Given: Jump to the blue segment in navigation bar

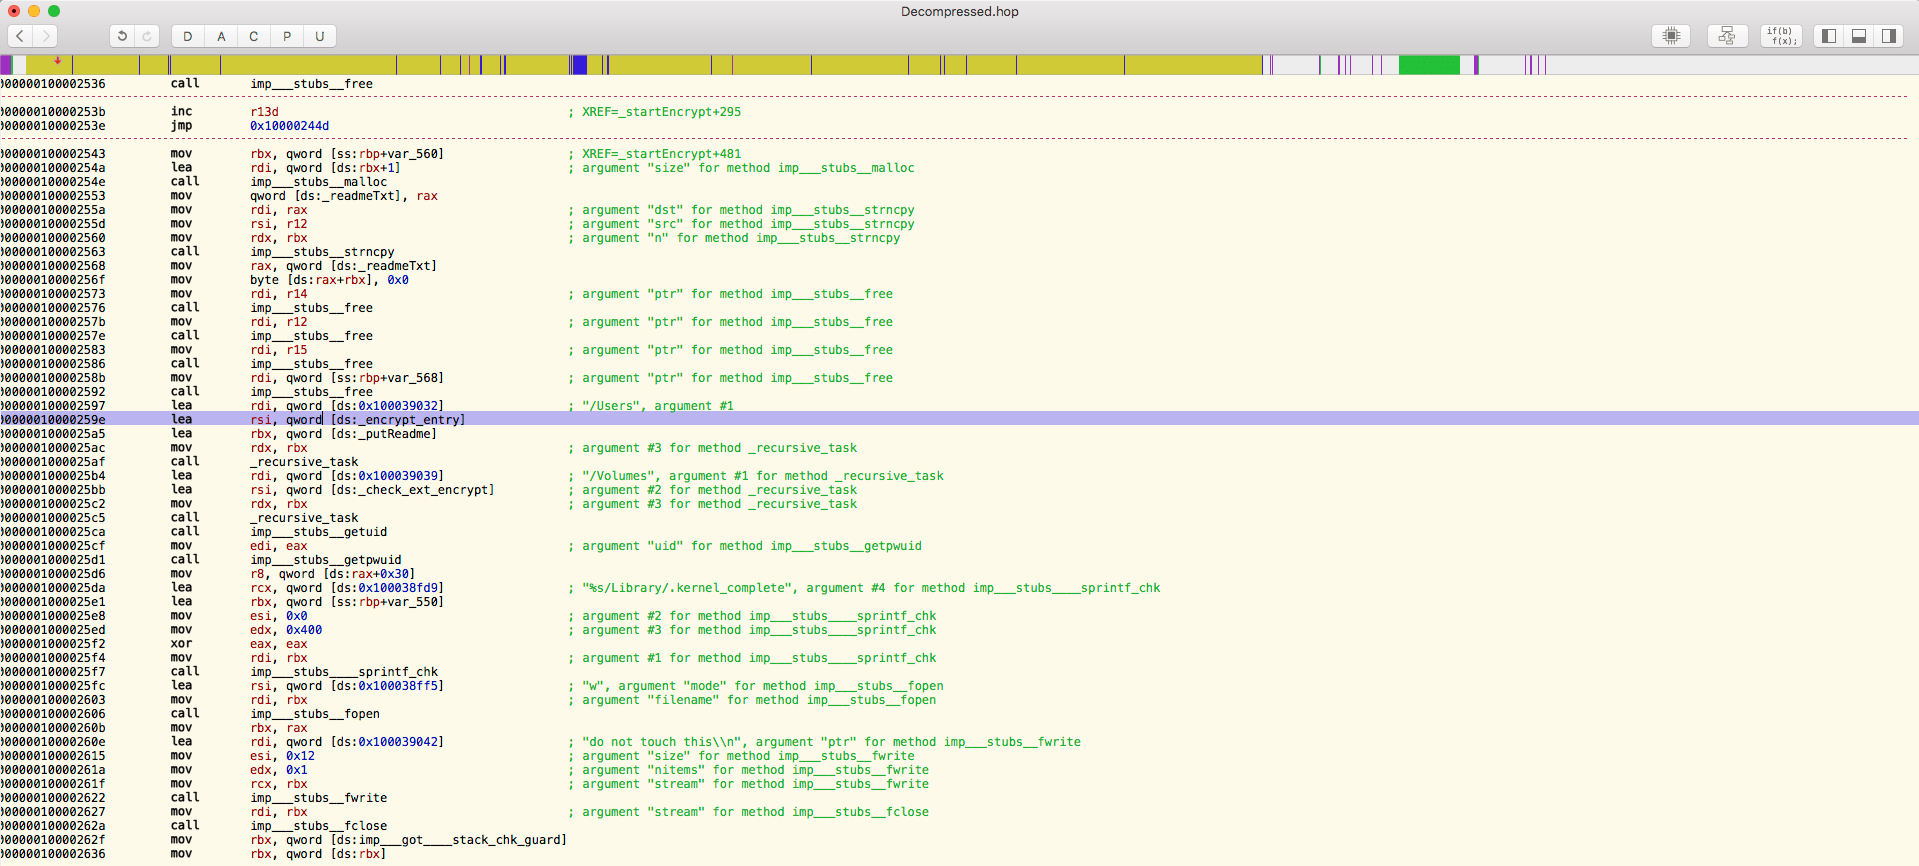Looking at the screenshot, I should pyautogui.click(x=579, y=65).
